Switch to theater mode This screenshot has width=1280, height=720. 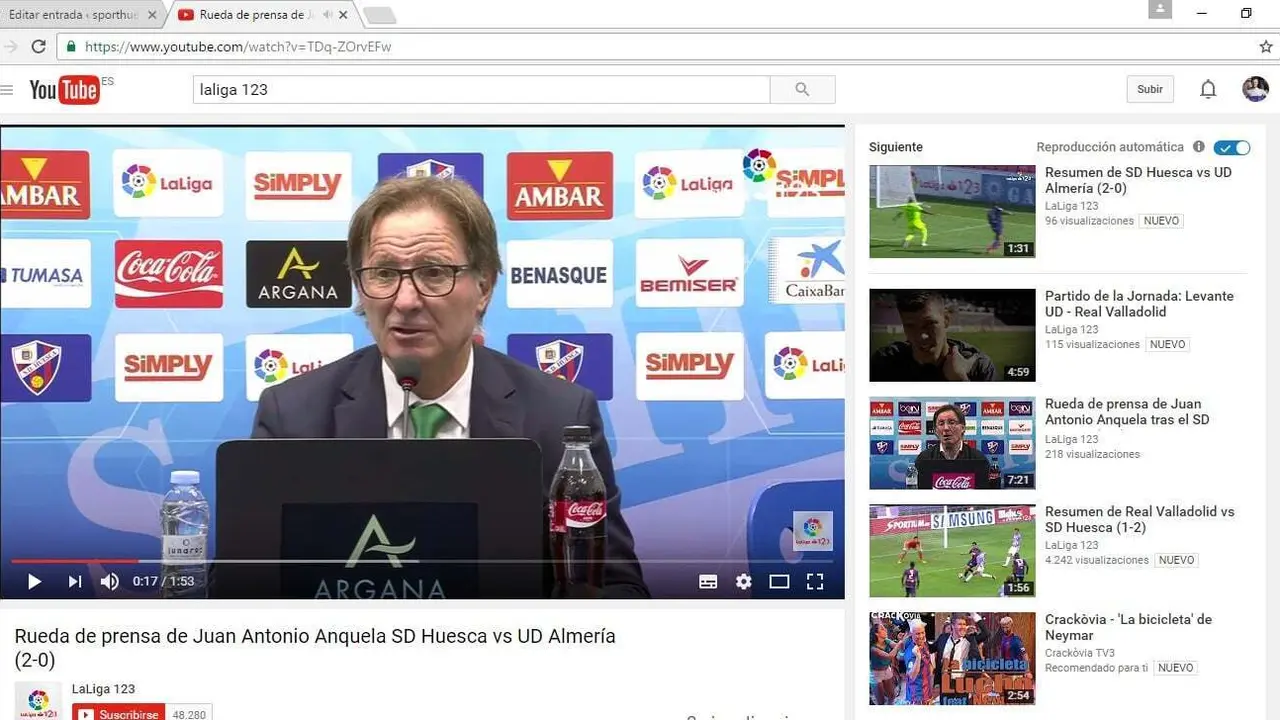point(779,581)
